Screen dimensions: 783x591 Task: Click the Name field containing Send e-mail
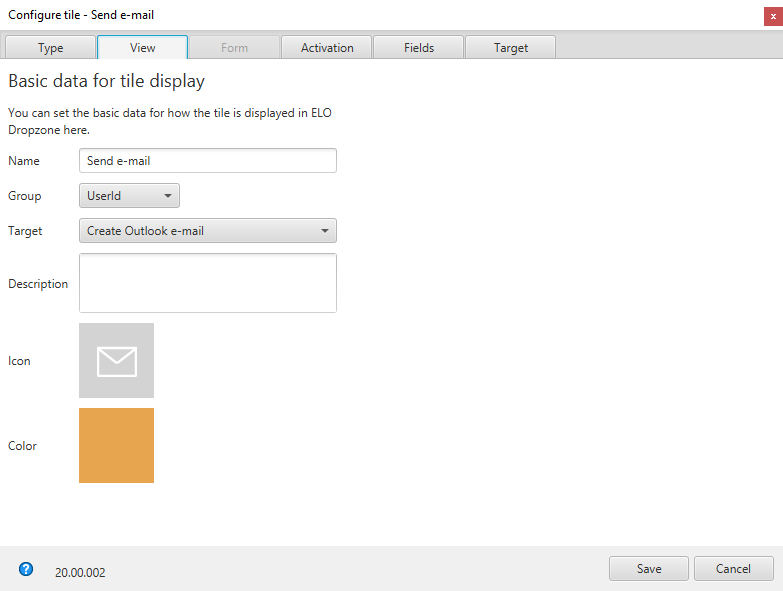point(207,161)
